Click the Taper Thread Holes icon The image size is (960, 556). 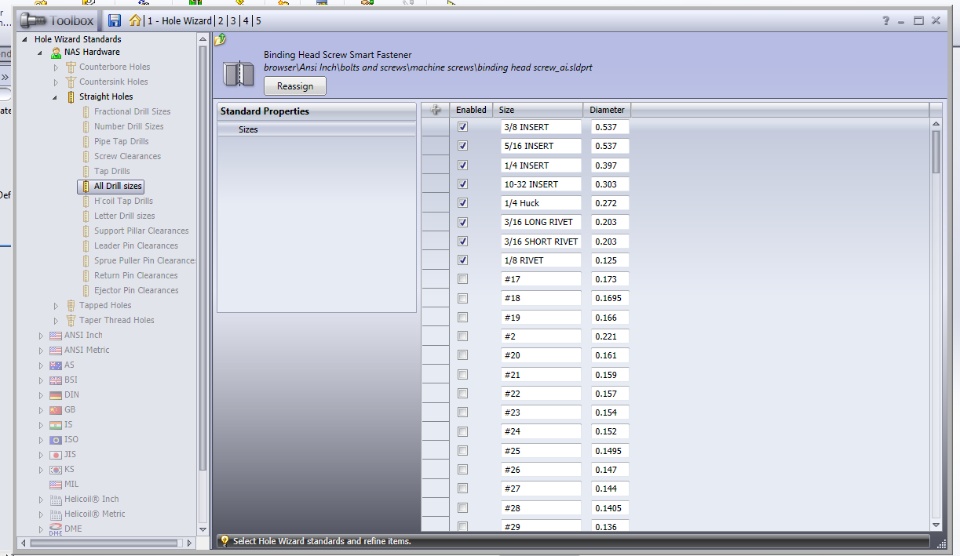click(71, 320)
